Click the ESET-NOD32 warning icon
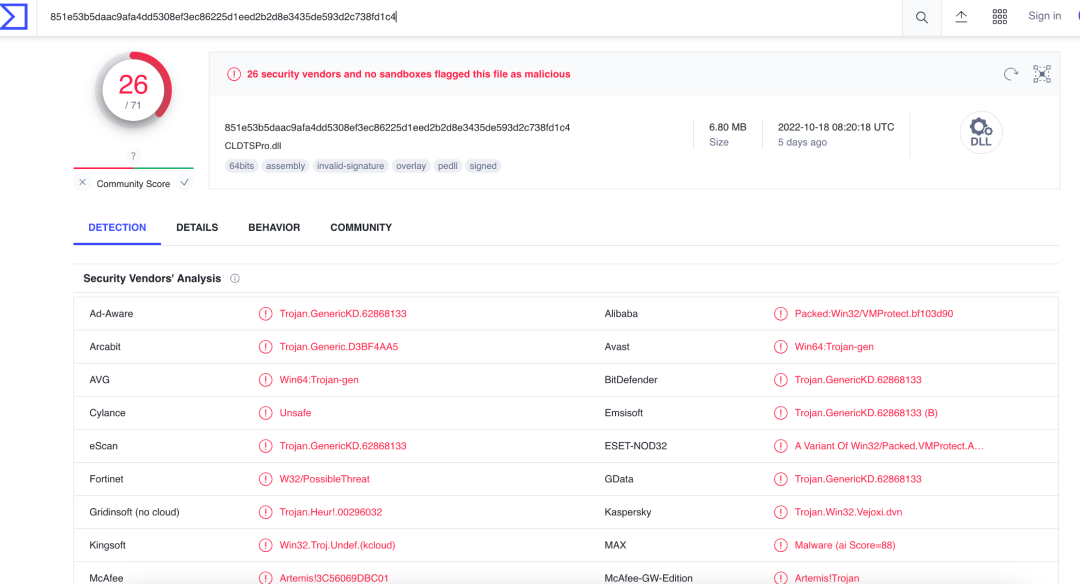This screenshot has width=1080, height=584. pyautogui.click(x=780, y=446)
